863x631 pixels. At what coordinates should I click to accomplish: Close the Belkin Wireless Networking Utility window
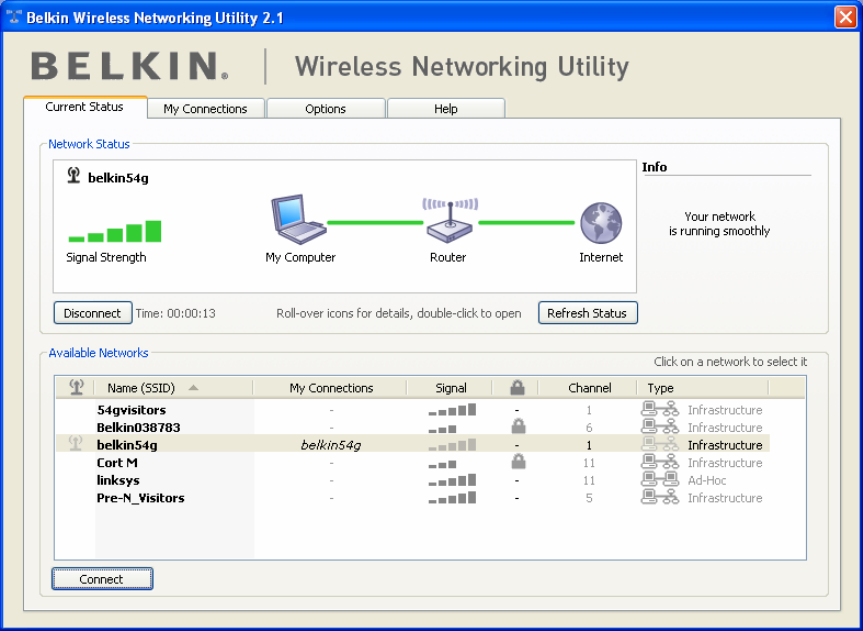tap(845, 17)
